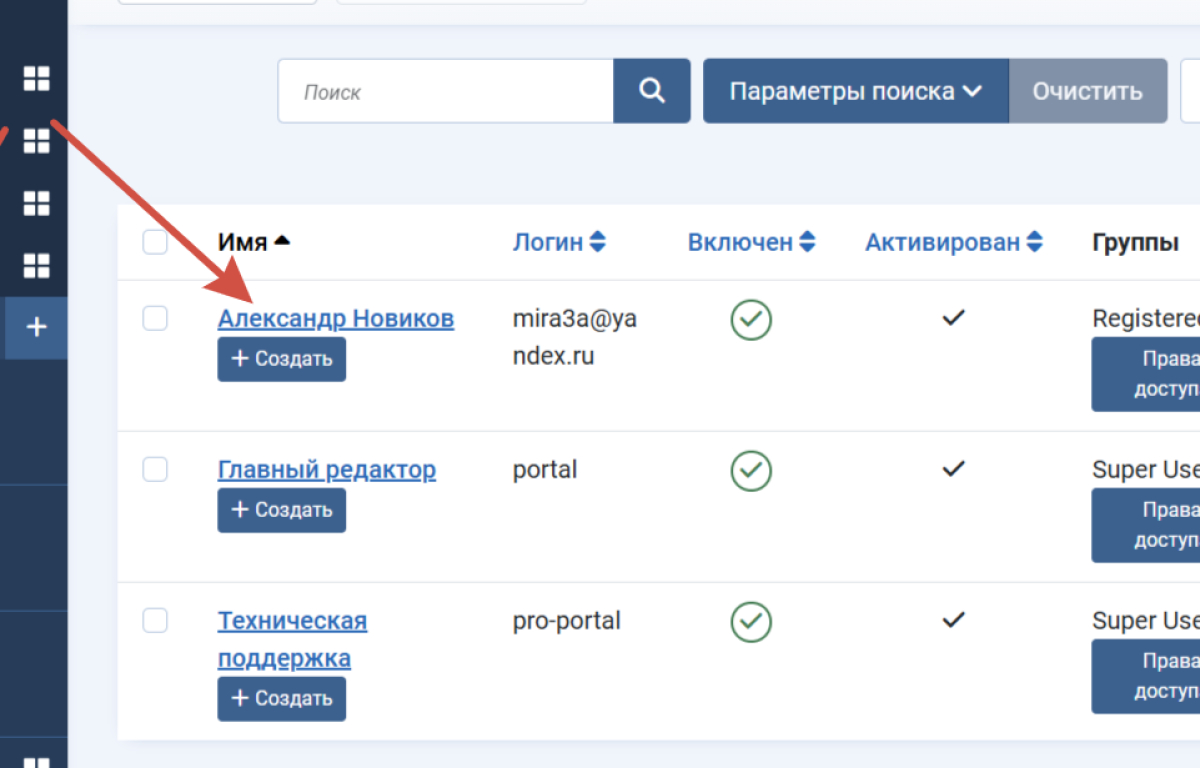Toggle enabled status icon for Техническая поддержка
This screenshot has width=1200, height=768.
point(751,621)
